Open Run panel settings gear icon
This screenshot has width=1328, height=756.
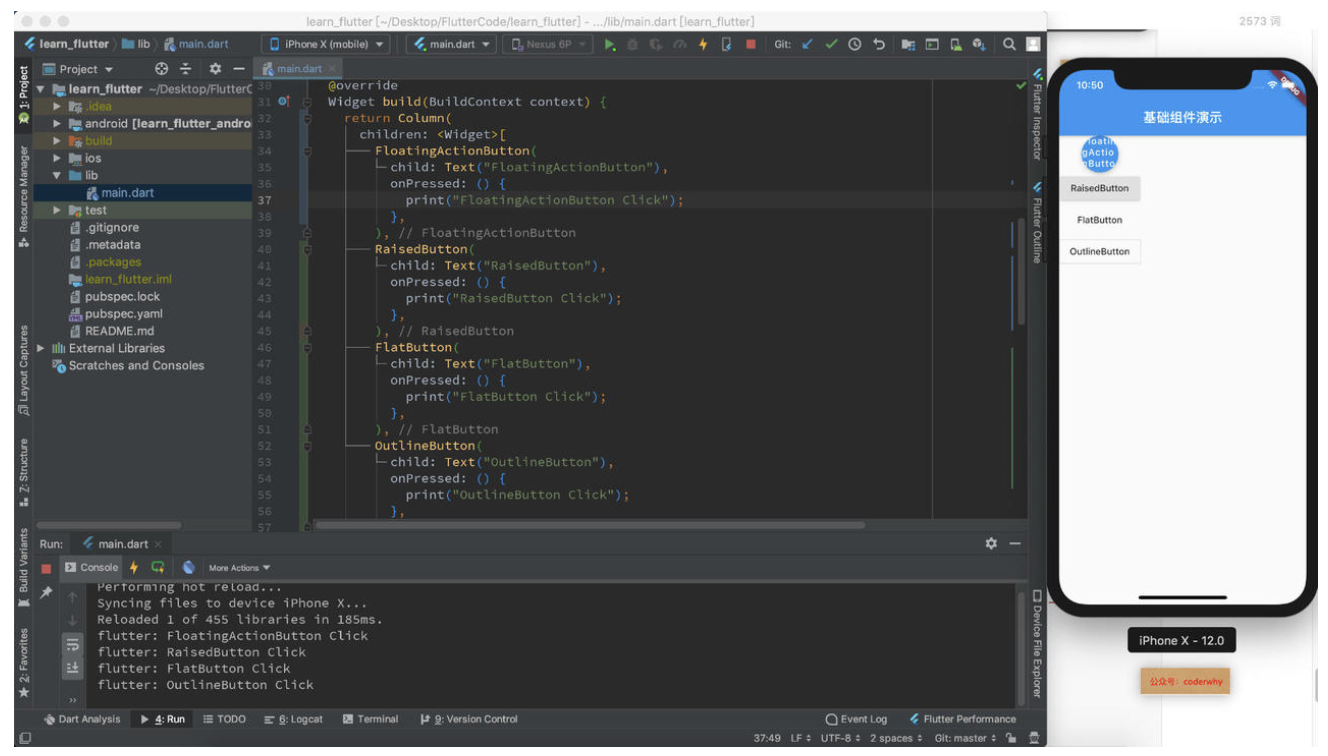[x=991, y=543]
